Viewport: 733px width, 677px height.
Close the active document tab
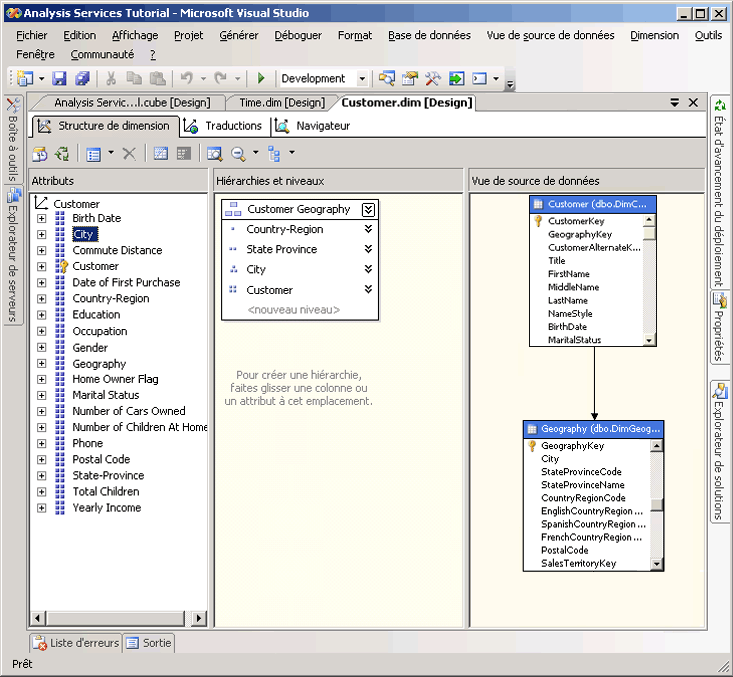click(x=694, y=102)
